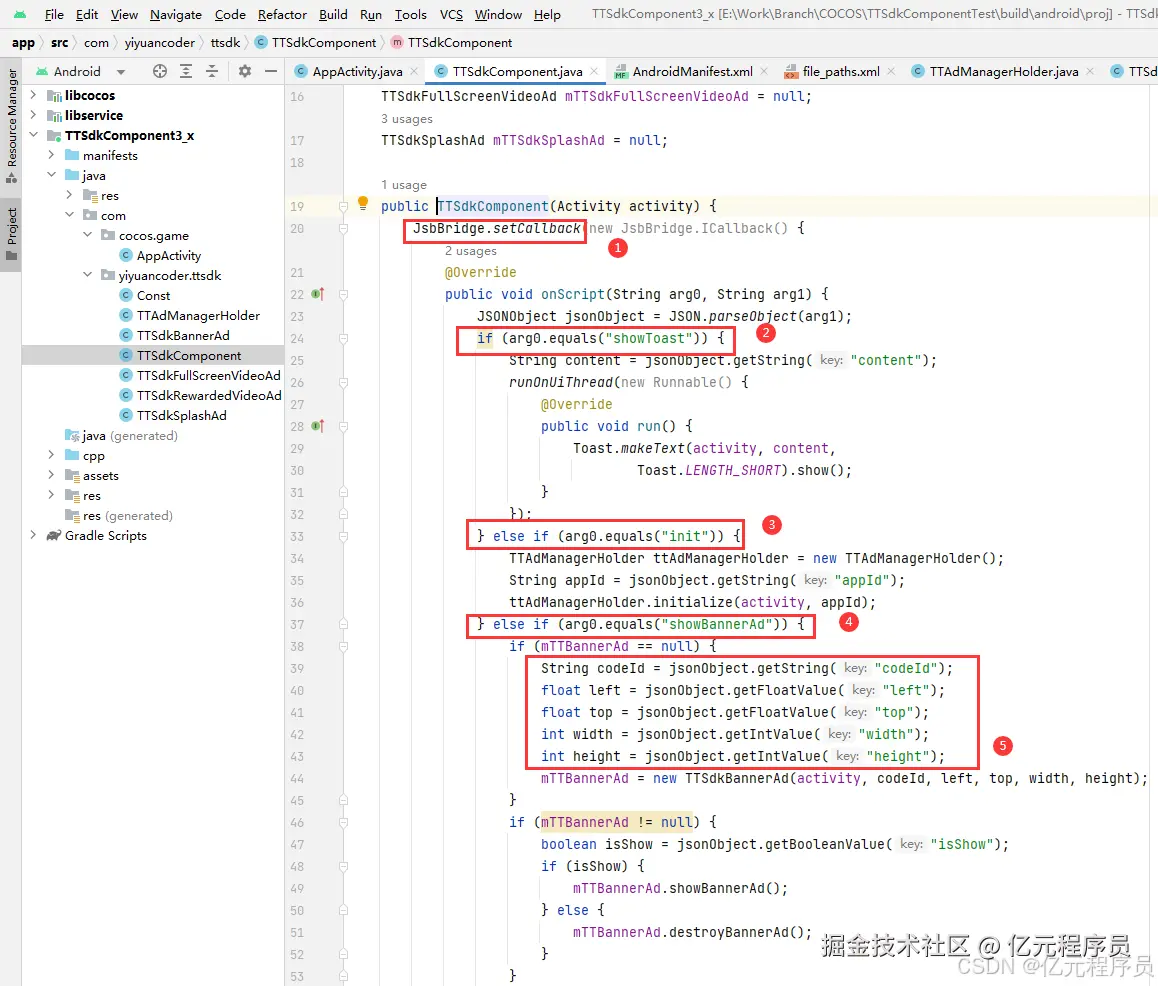Click the '1 usage' hint above constructor
1158x986 pixels.
pos(404,185)
